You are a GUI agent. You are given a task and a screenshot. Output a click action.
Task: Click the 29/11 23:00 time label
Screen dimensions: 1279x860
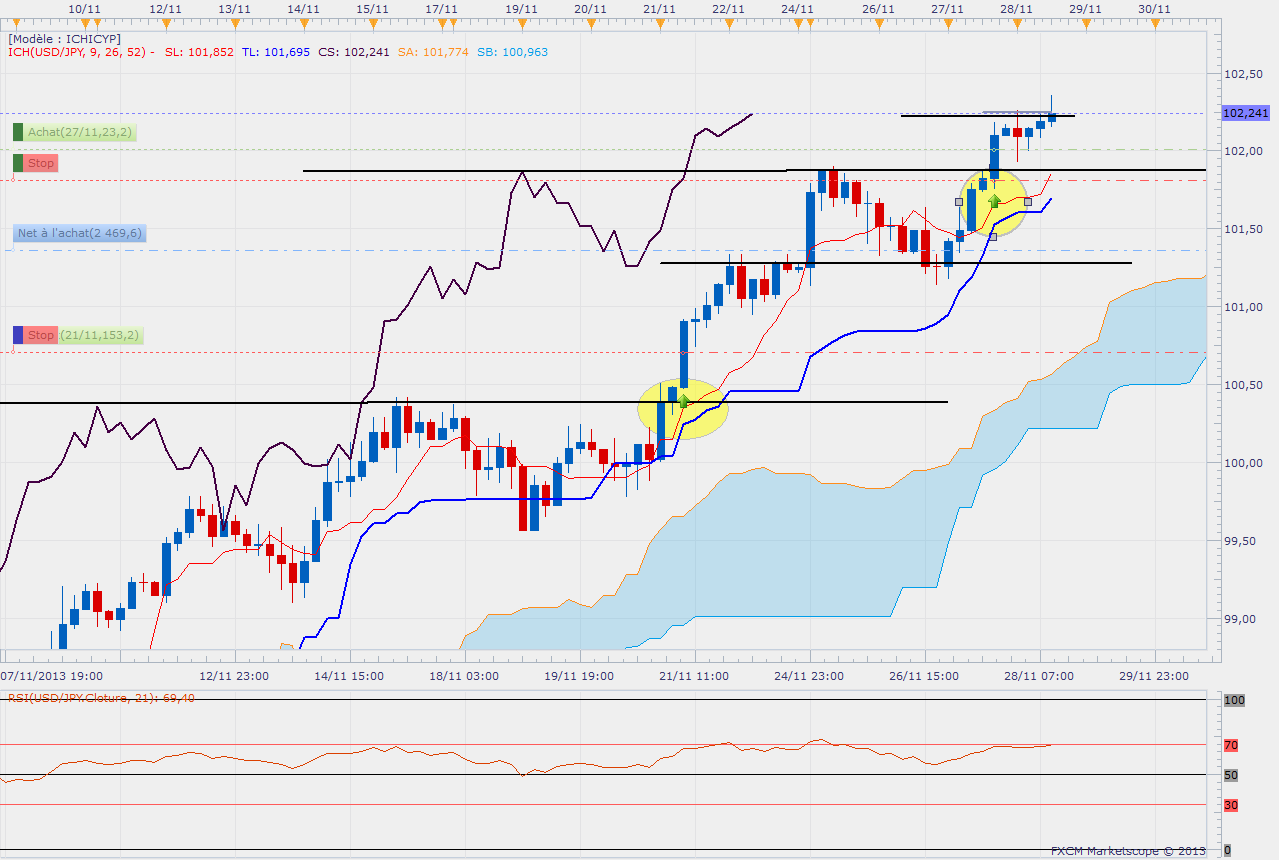point(1155,676)
